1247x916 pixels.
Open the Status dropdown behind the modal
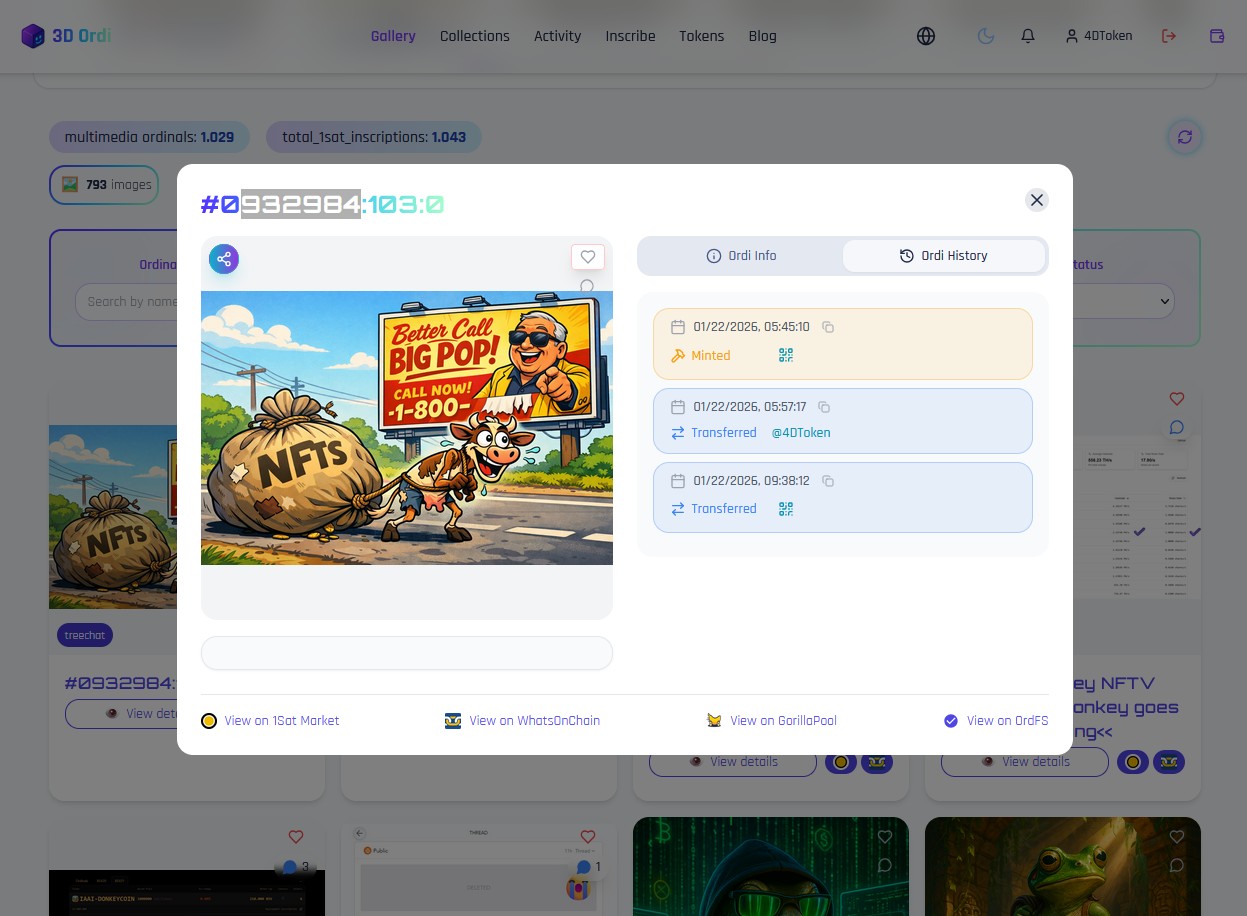click(1164, 301)
